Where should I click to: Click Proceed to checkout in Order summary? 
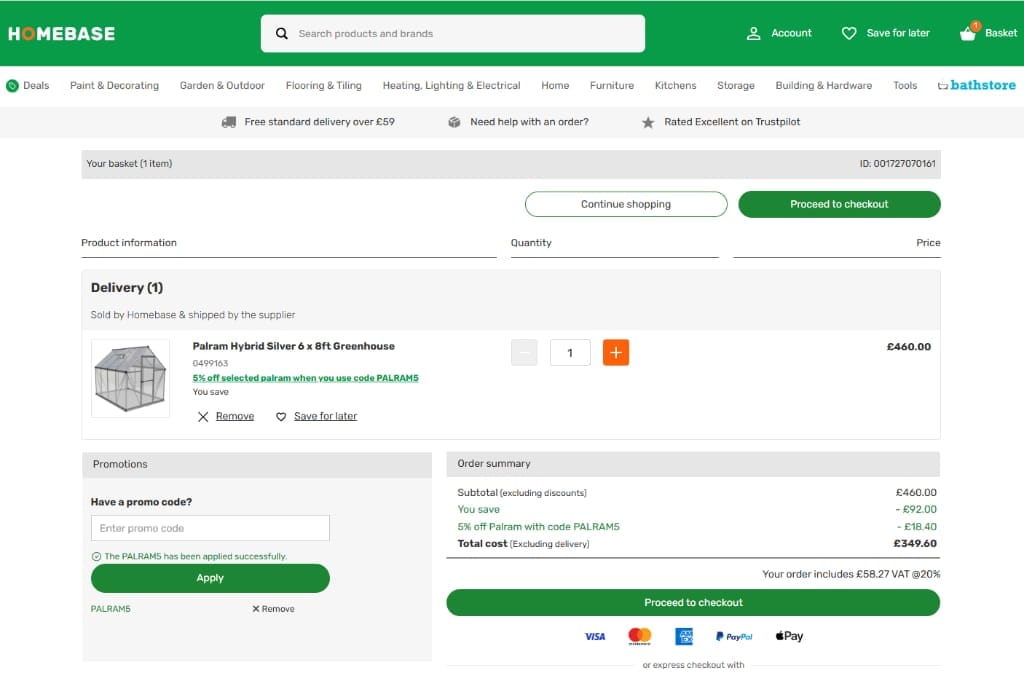693,602
